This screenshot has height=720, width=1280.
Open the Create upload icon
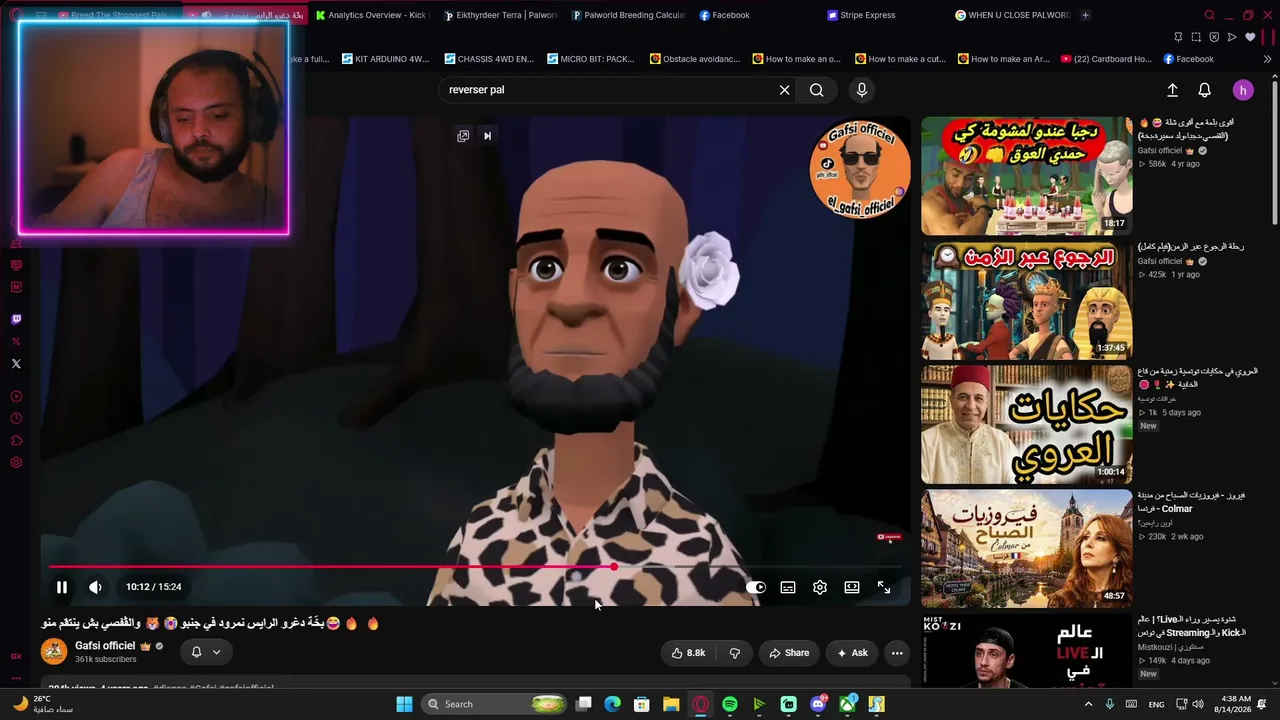click(x=1172, y=90)
